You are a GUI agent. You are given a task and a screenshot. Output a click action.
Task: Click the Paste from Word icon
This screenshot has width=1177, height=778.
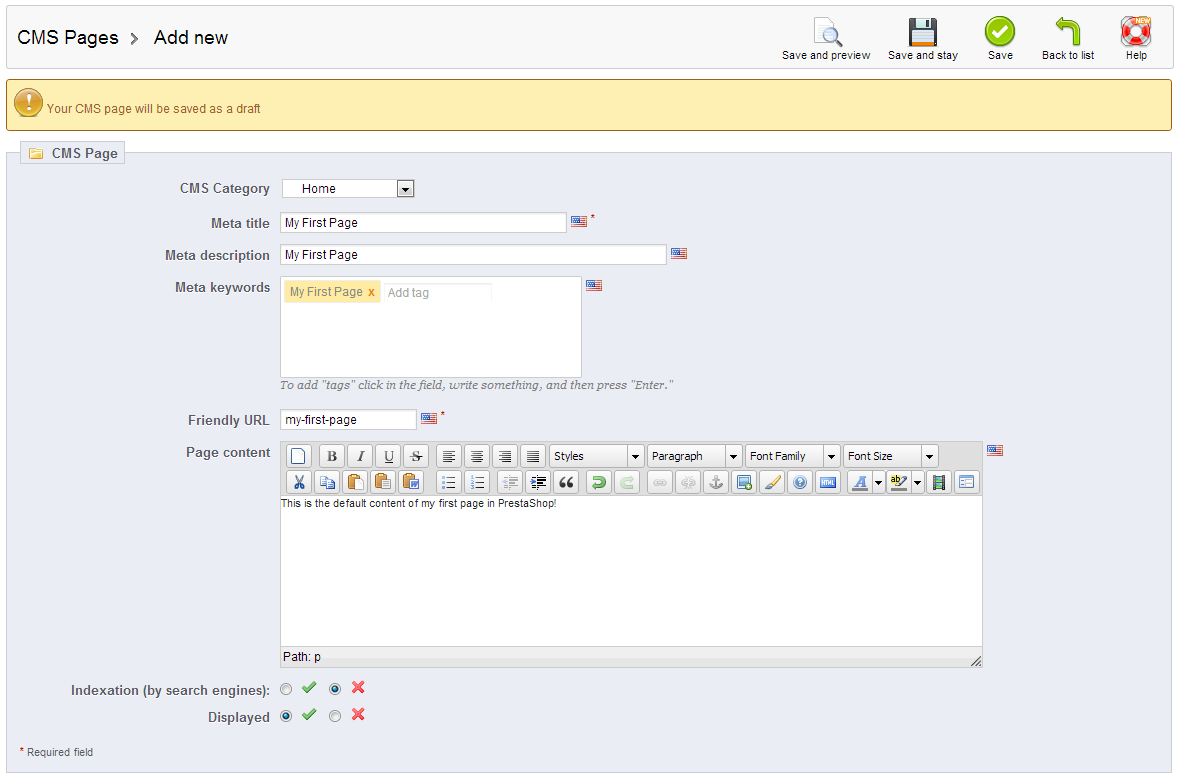[411, 481]
